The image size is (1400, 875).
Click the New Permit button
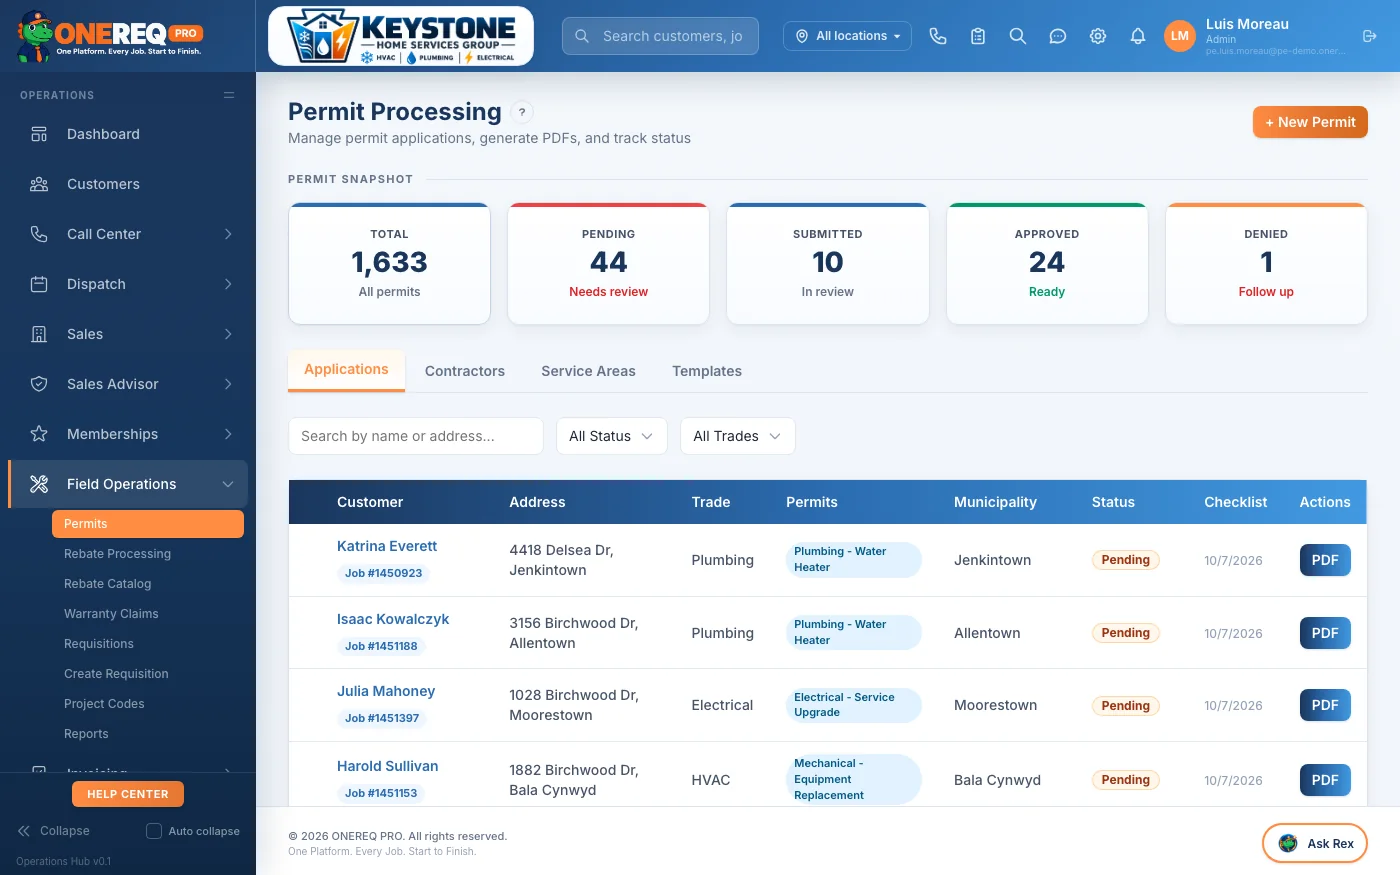coord(1310,122)
